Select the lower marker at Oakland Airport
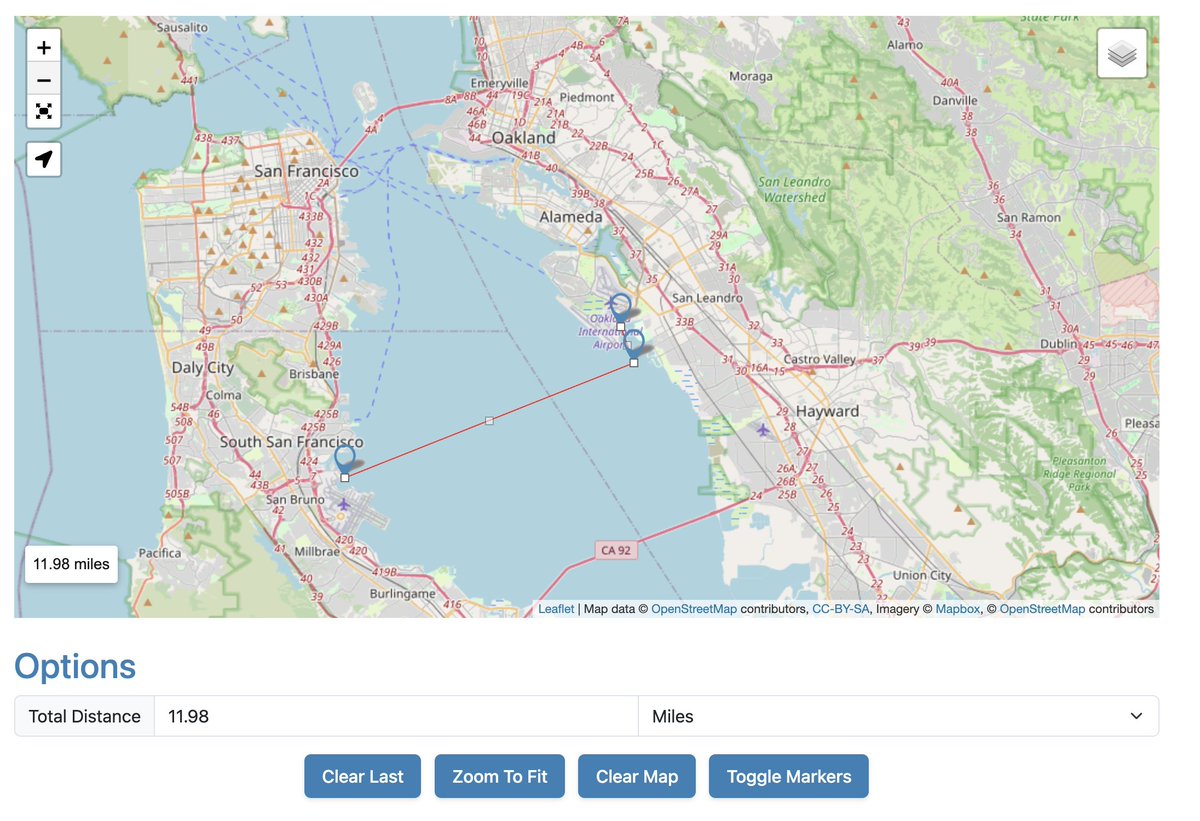The image size is (1200, 821). click(x=634, y=344)
